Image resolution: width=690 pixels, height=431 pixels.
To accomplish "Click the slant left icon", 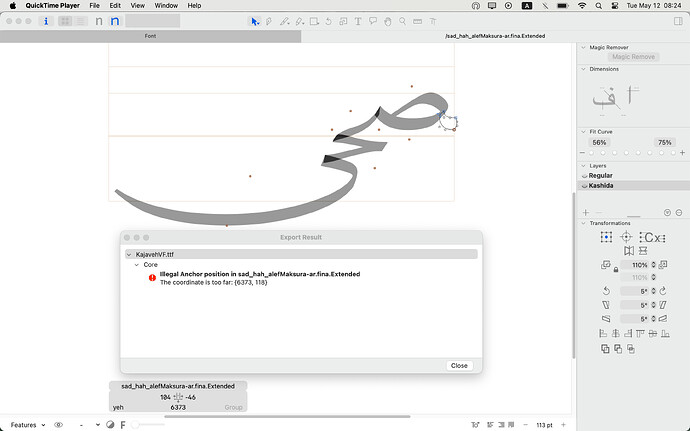I will tap(606, 305).
